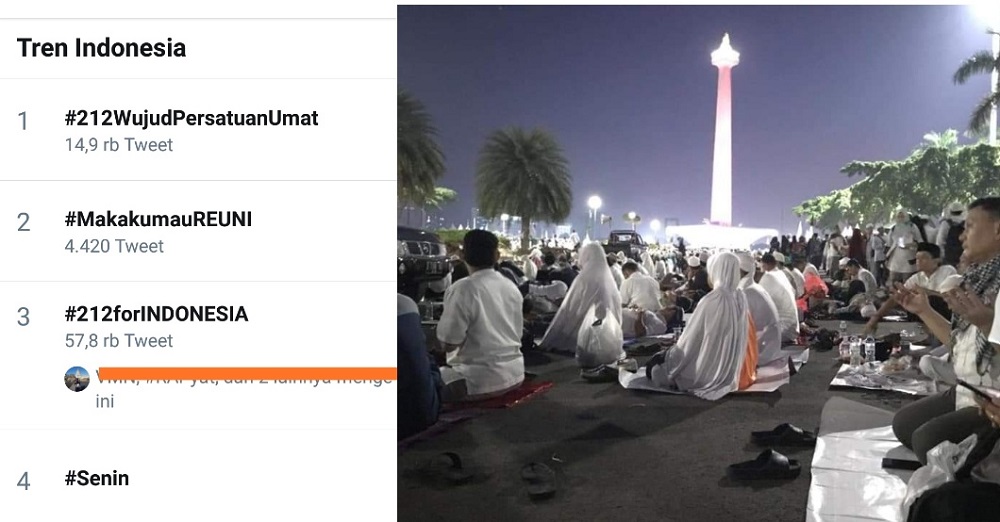Click the parked dark car in photo

click(x=422, y=262)
